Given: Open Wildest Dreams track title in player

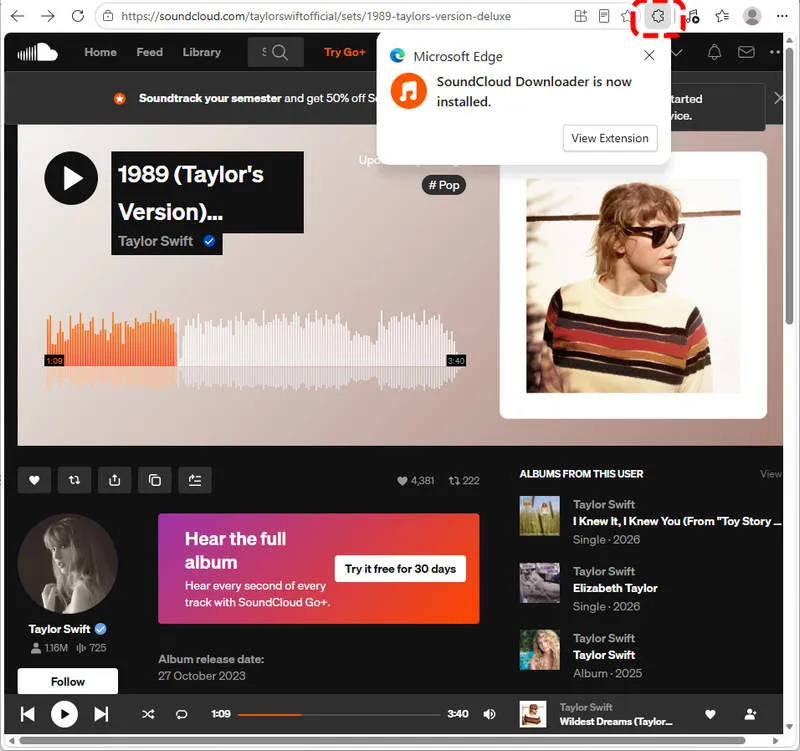Looking at the screenshot, I should (616, 721).
